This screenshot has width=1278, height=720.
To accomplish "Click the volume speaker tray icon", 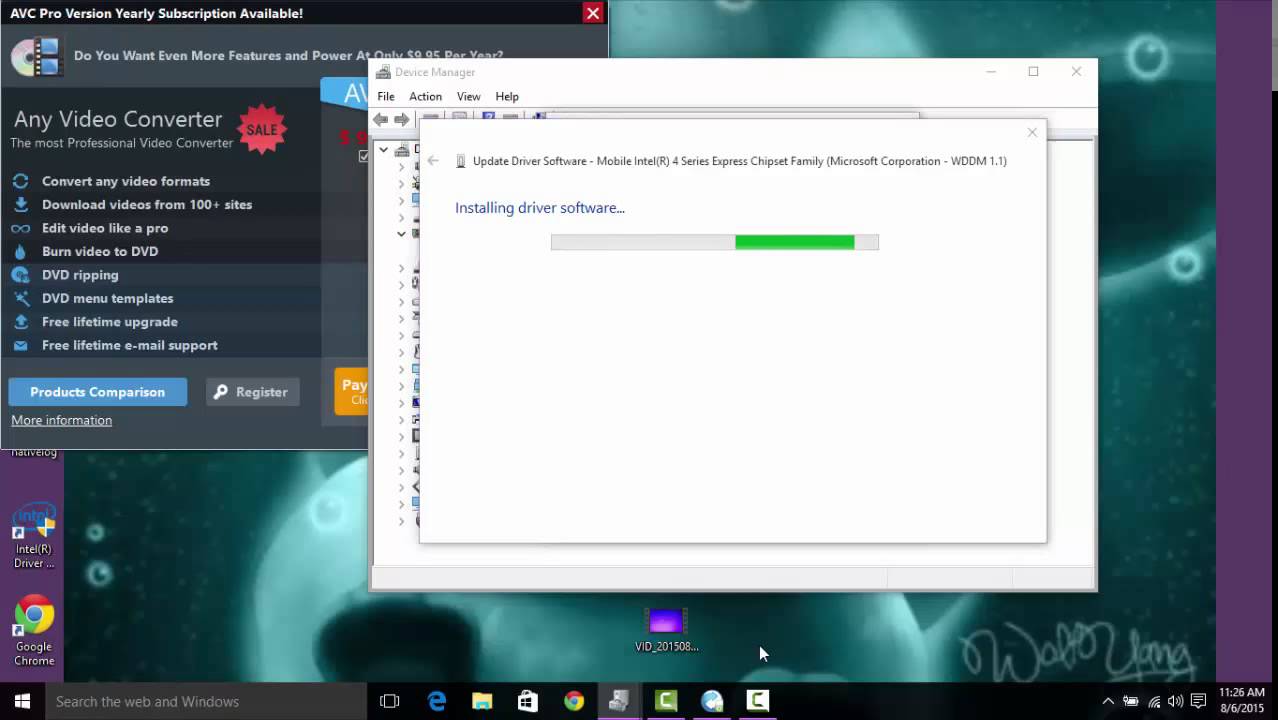I will click(1176, 701).
